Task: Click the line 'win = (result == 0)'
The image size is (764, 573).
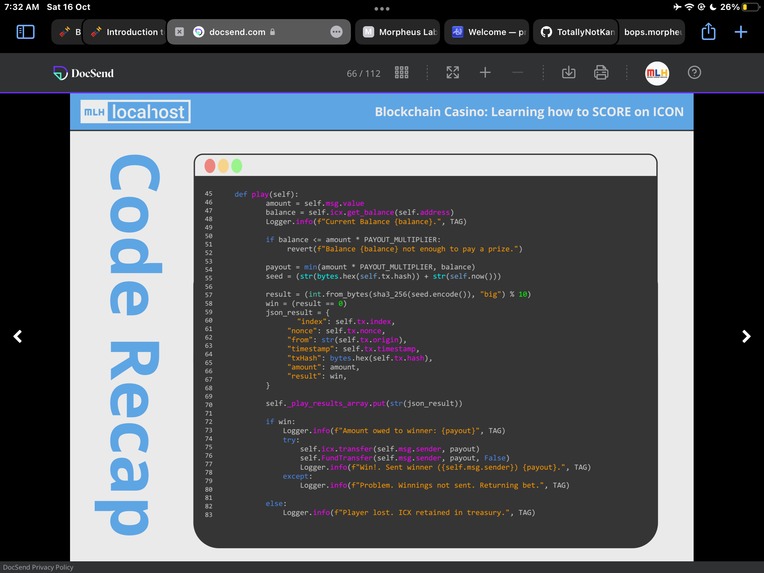Action: coord(306,304)
